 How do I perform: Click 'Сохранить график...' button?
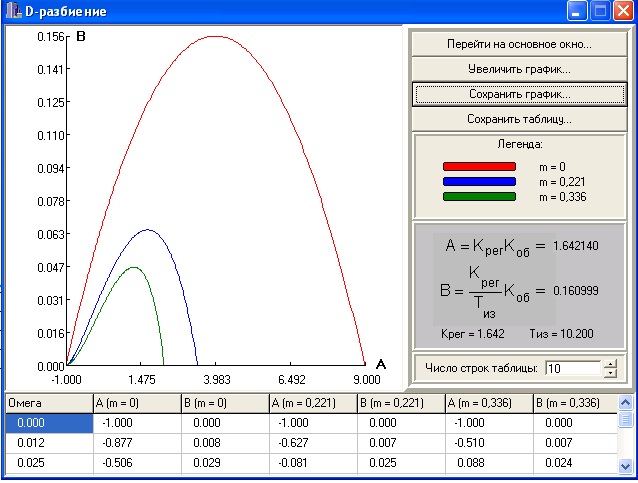click(519, 94)
